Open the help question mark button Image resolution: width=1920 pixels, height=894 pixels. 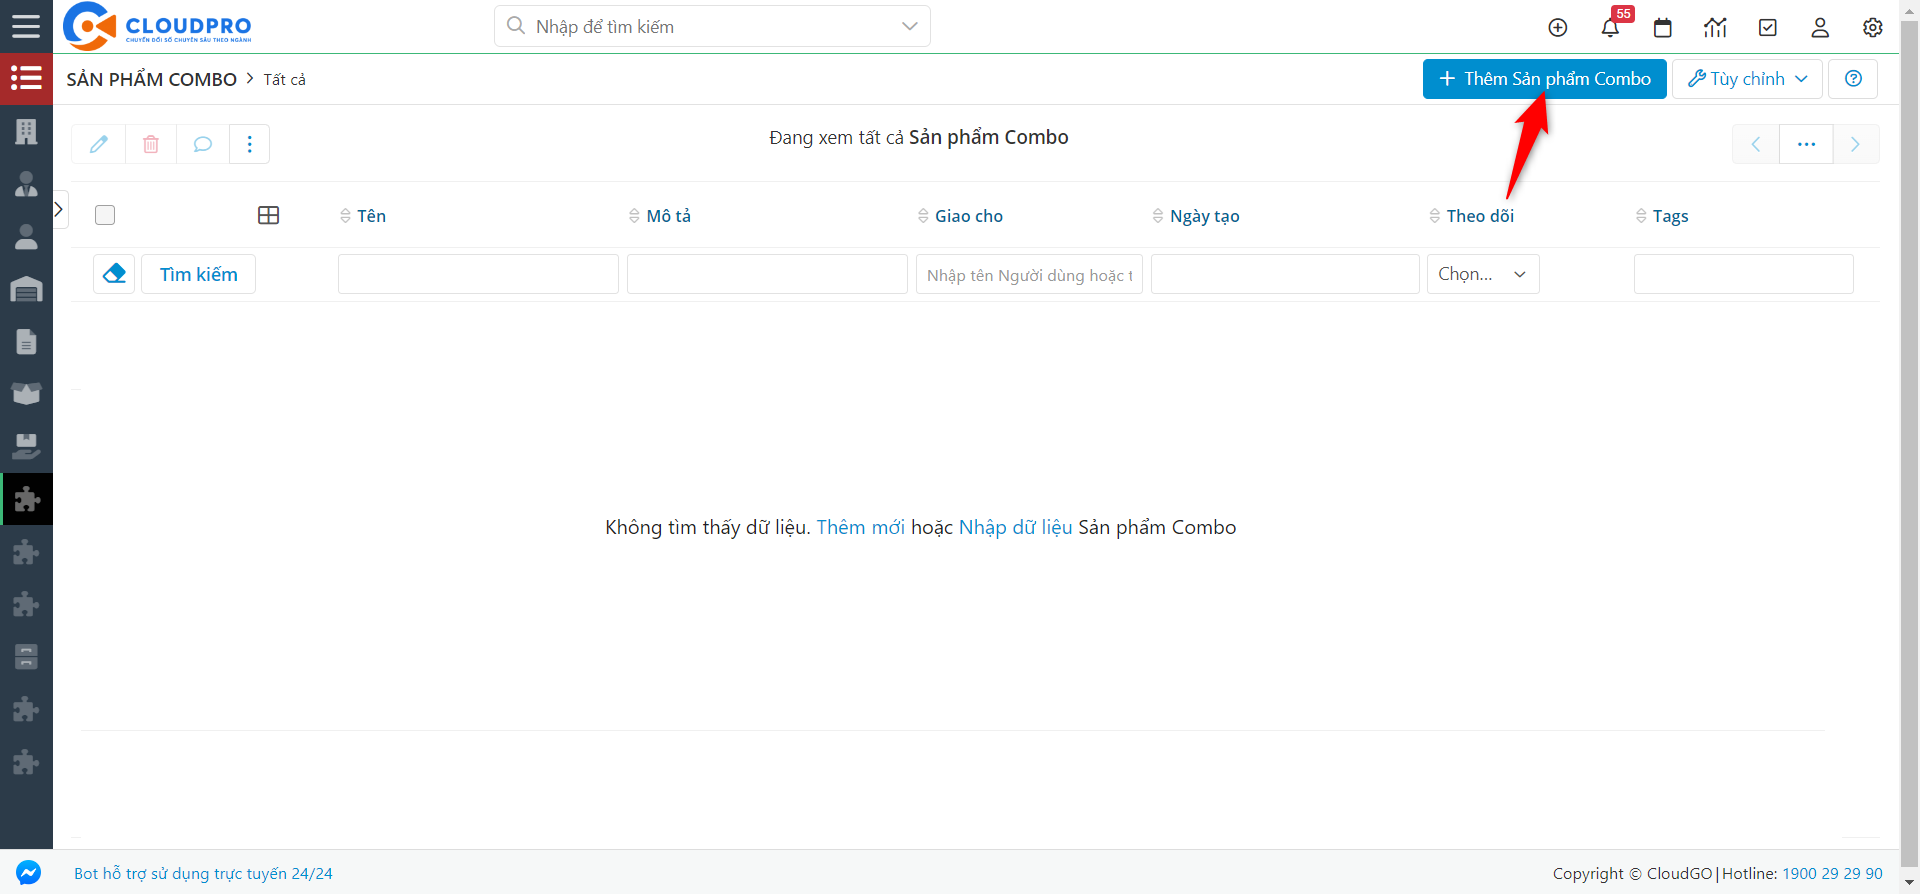1853,79
